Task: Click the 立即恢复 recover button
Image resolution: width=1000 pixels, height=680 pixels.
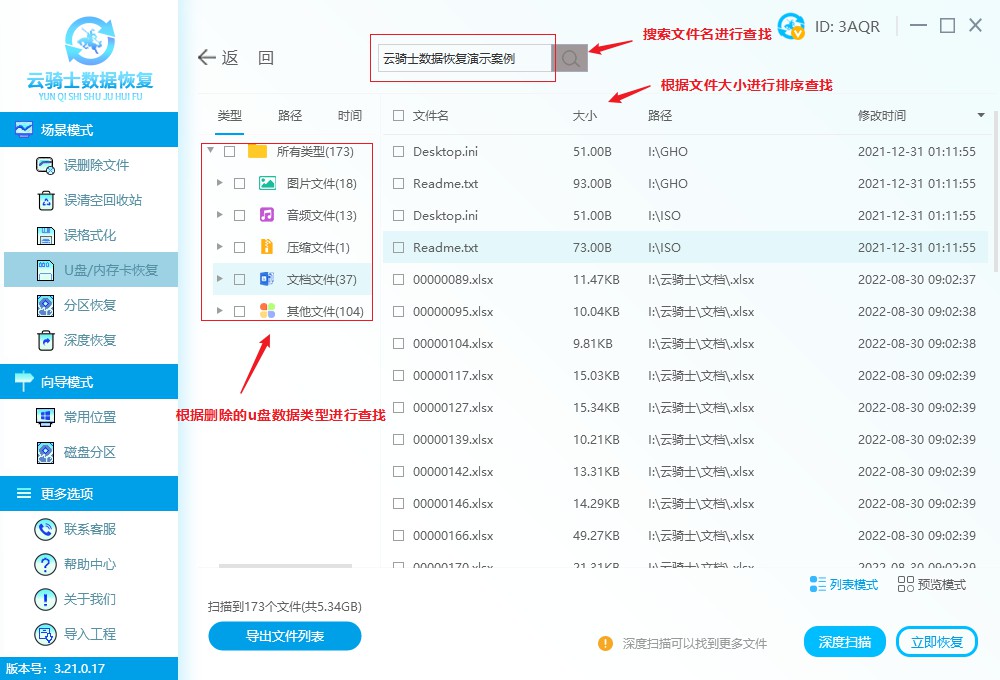Action: click(936, 641)
